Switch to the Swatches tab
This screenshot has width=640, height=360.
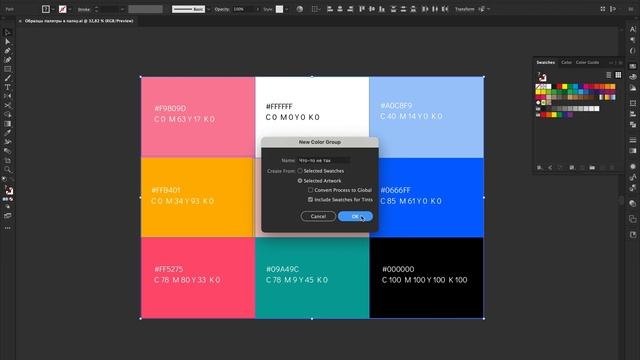point(546,62)
